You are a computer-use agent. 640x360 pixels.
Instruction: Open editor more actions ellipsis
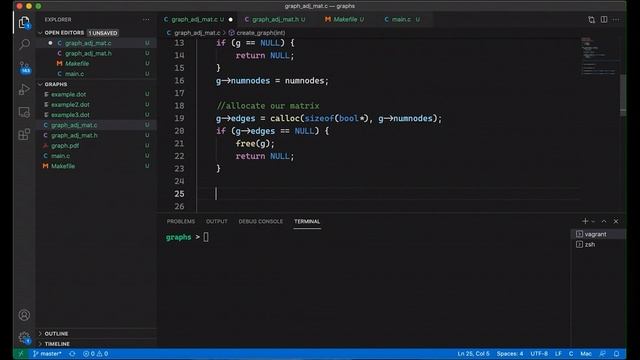pyautogui.click(x=616, y=20)
